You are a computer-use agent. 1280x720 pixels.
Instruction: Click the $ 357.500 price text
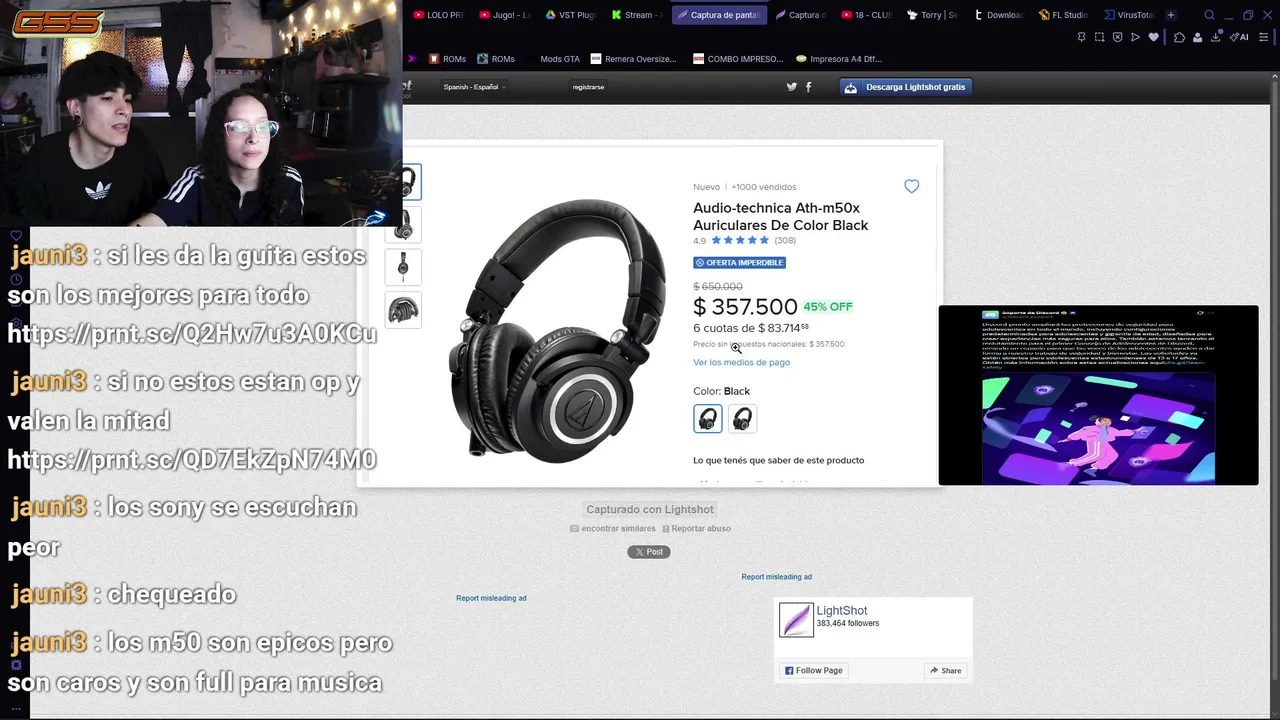[745, 307]
